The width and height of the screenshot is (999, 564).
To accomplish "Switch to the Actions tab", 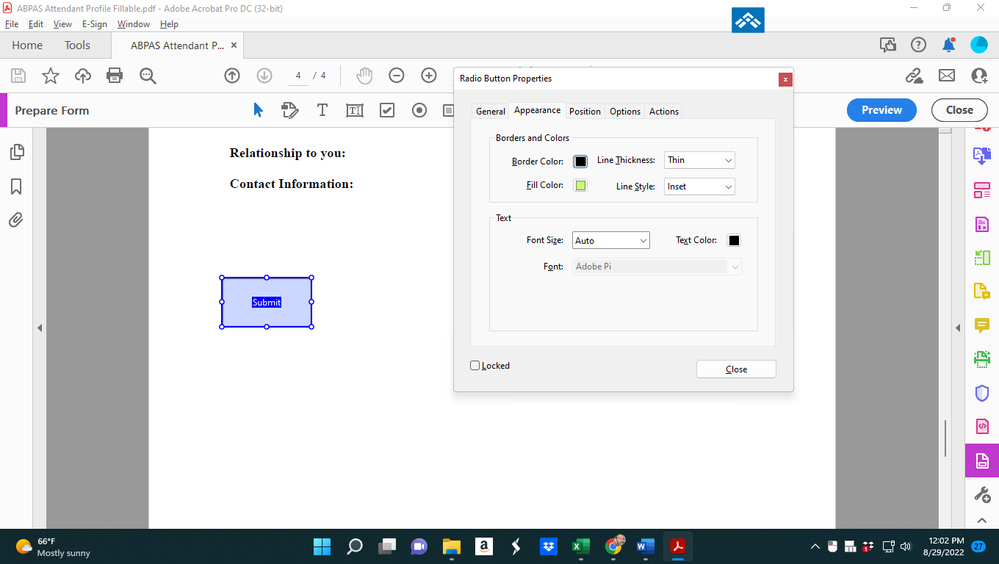I will coord(664,112).
